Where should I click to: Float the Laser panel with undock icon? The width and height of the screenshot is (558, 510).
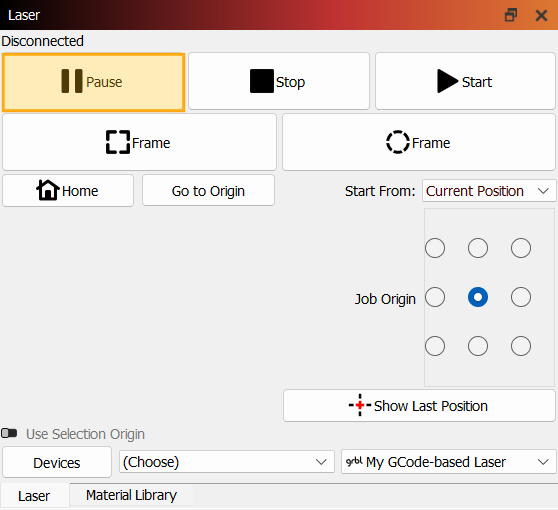point(511,15)
